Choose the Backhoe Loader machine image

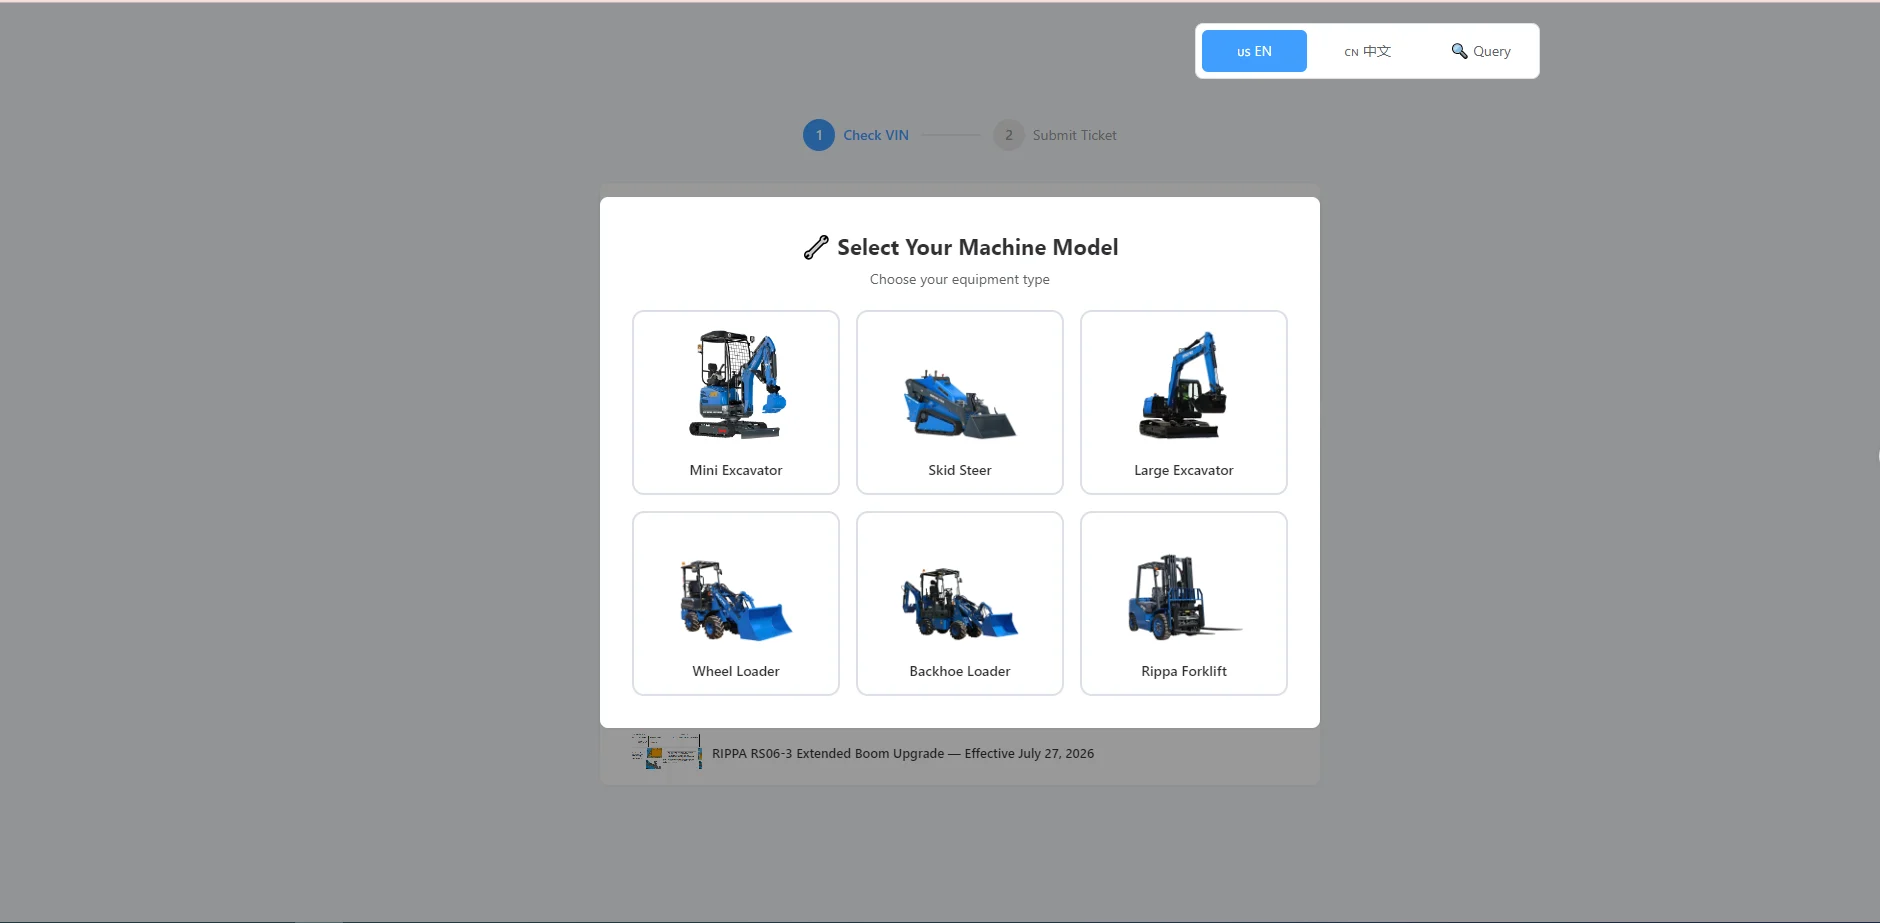(960, 603)
